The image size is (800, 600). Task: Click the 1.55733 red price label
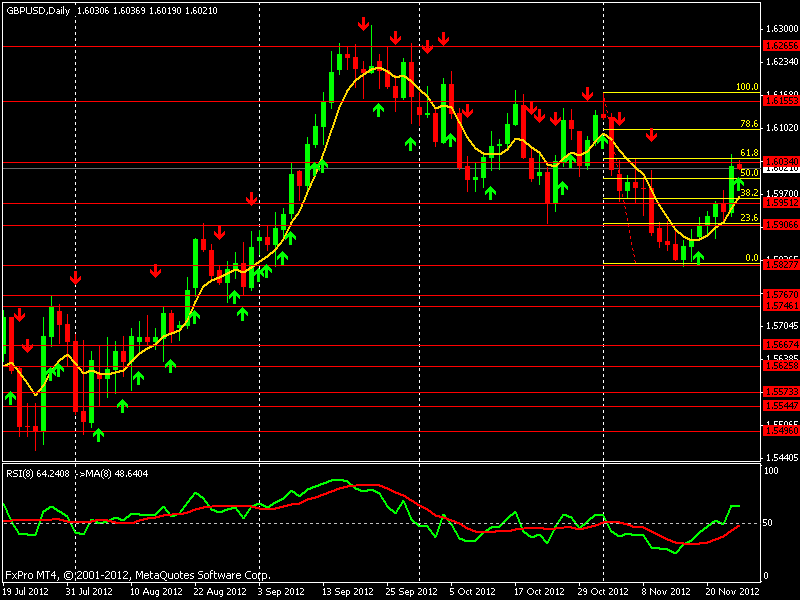click(781, 392)
